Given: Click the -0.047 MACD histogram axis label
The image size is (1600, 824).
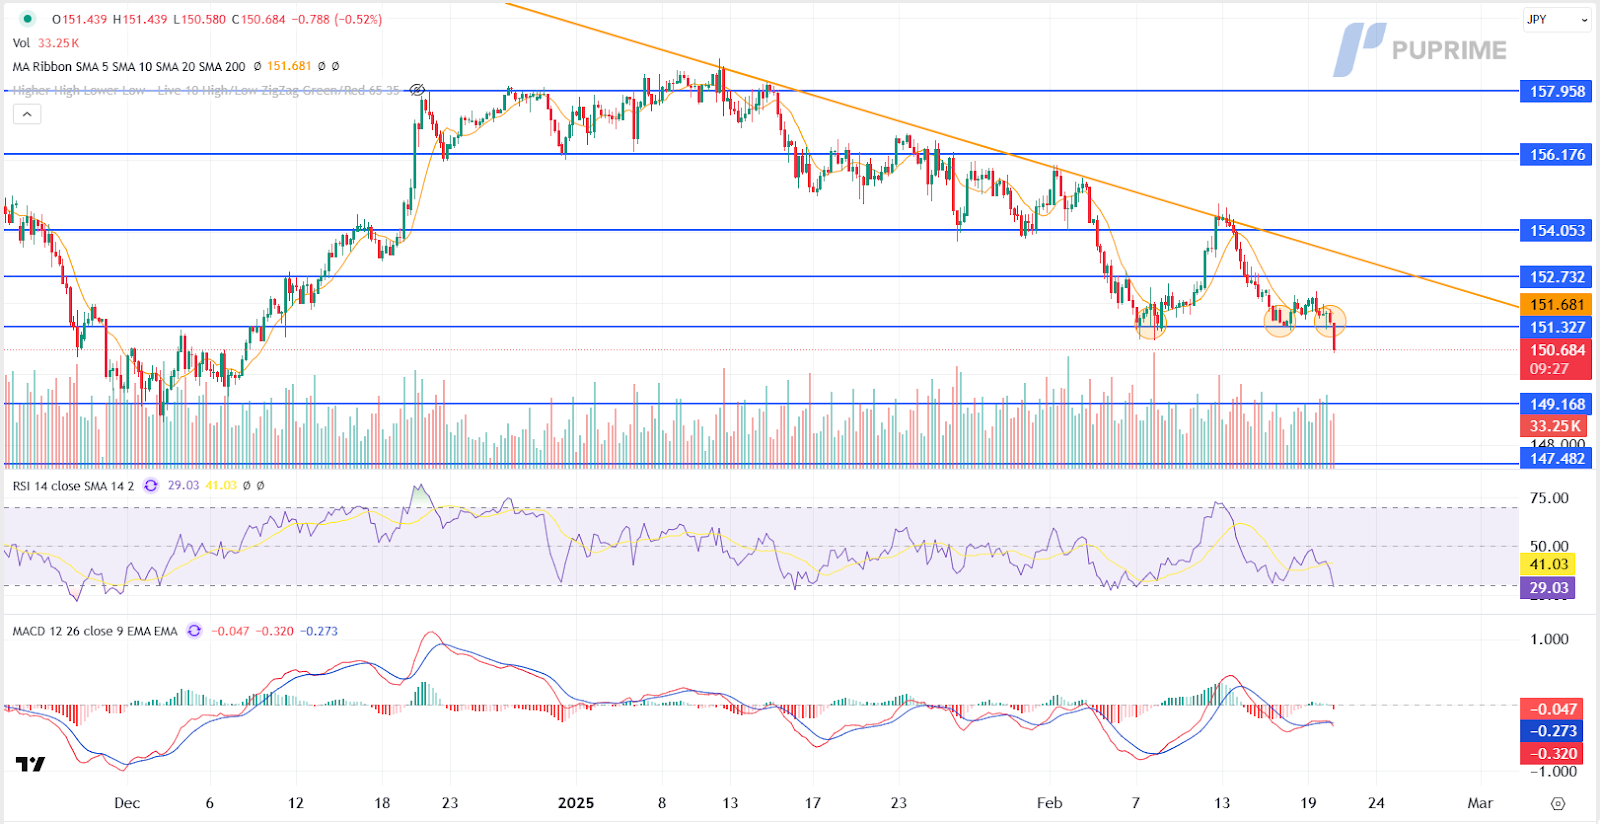Looking at the screenshot, I should [x=1553, y=709].
